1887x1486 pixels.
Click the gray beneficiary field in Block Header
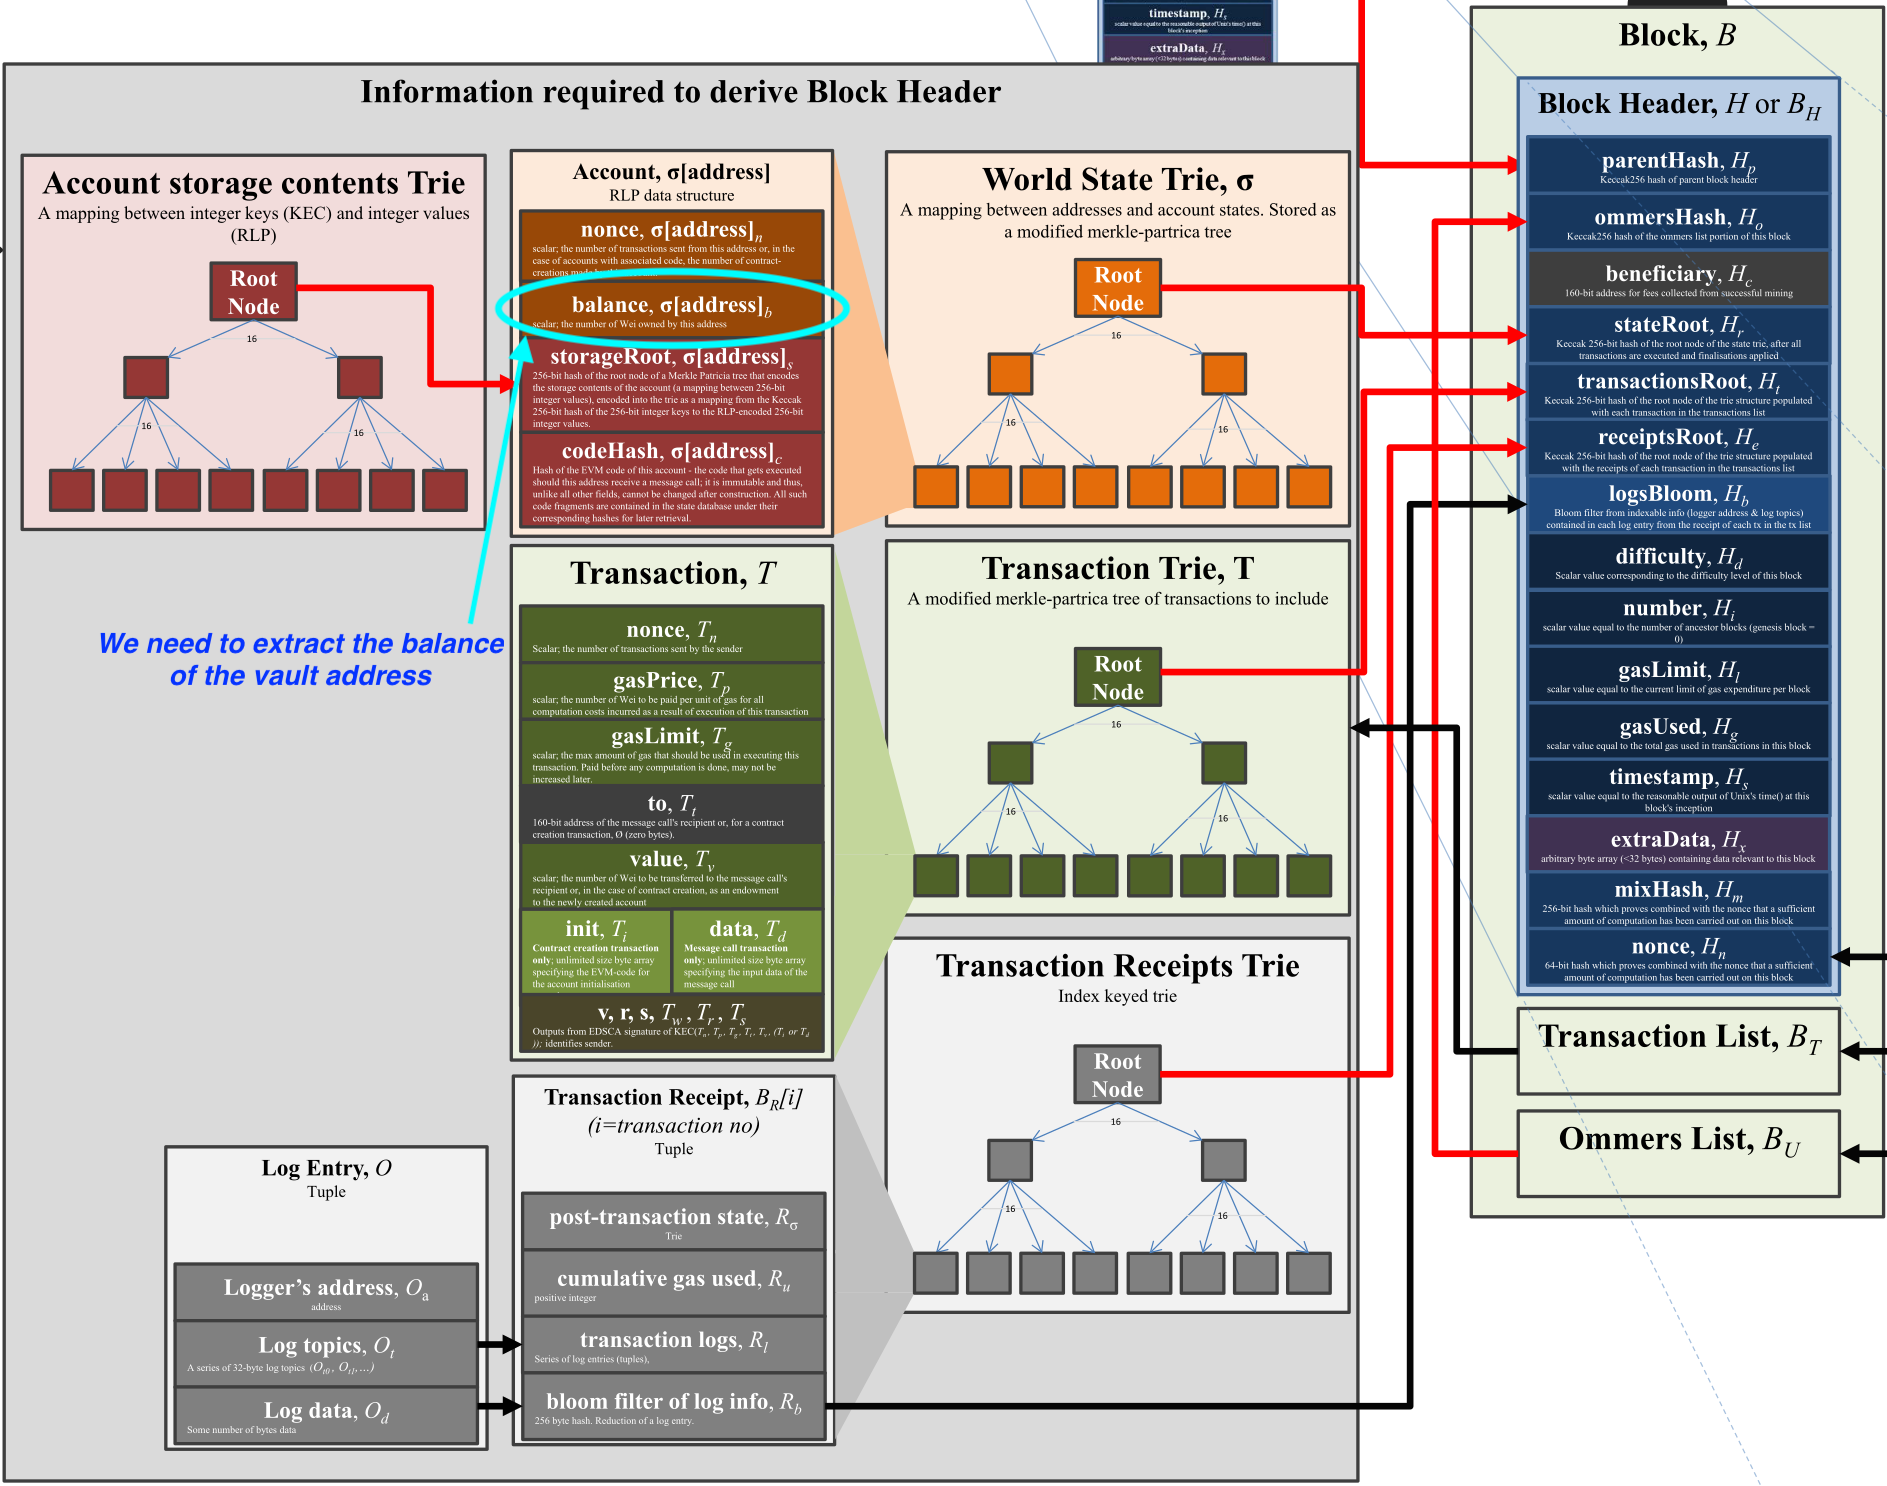click(x=1678, y=279)
